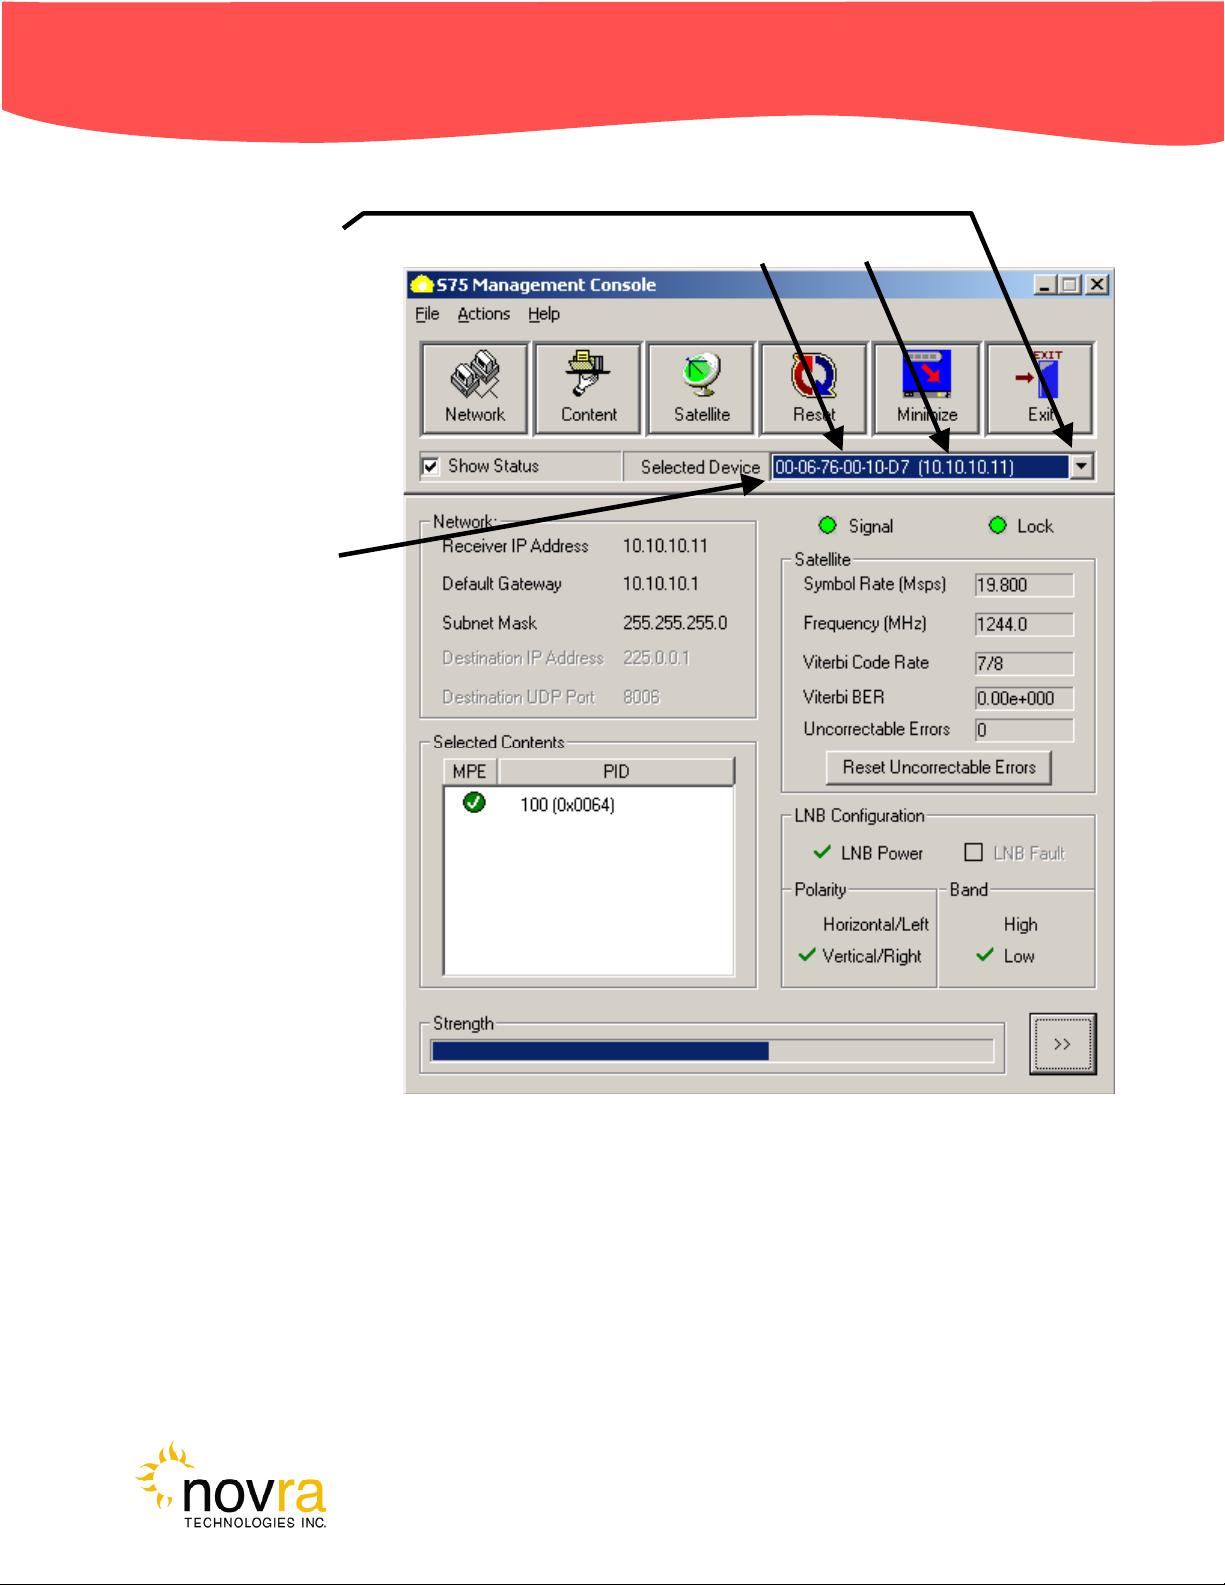Click the Symbol Rate field 19.800
The width and height of the screenshot is (1225, 1585).
pyautogui.click(x=1024, y=585)
